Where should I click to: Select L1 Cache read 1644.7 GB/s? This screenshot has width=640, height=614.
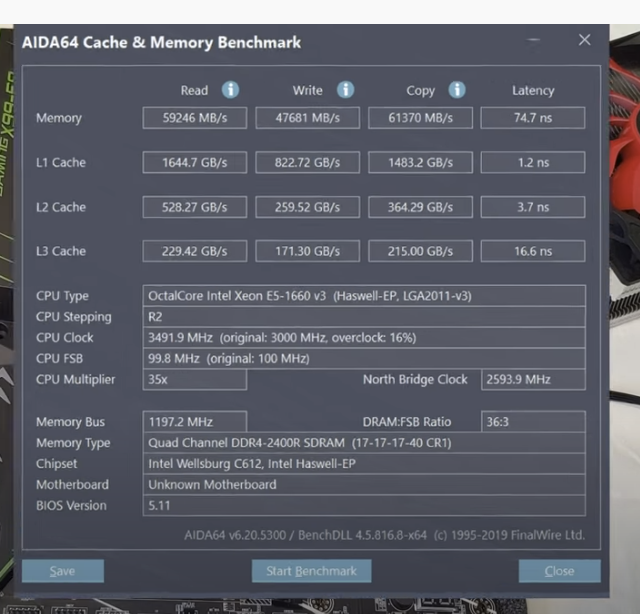point(195,162)
